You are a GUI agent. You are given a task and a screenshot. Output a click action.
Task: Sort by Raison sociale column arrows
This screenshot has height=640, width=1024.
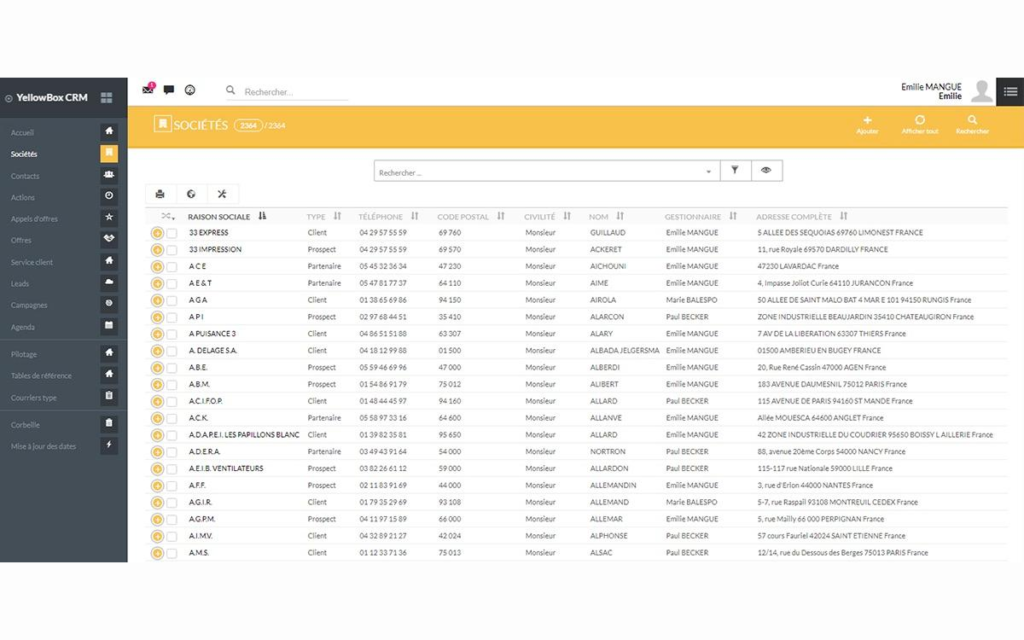coord(262,216)
